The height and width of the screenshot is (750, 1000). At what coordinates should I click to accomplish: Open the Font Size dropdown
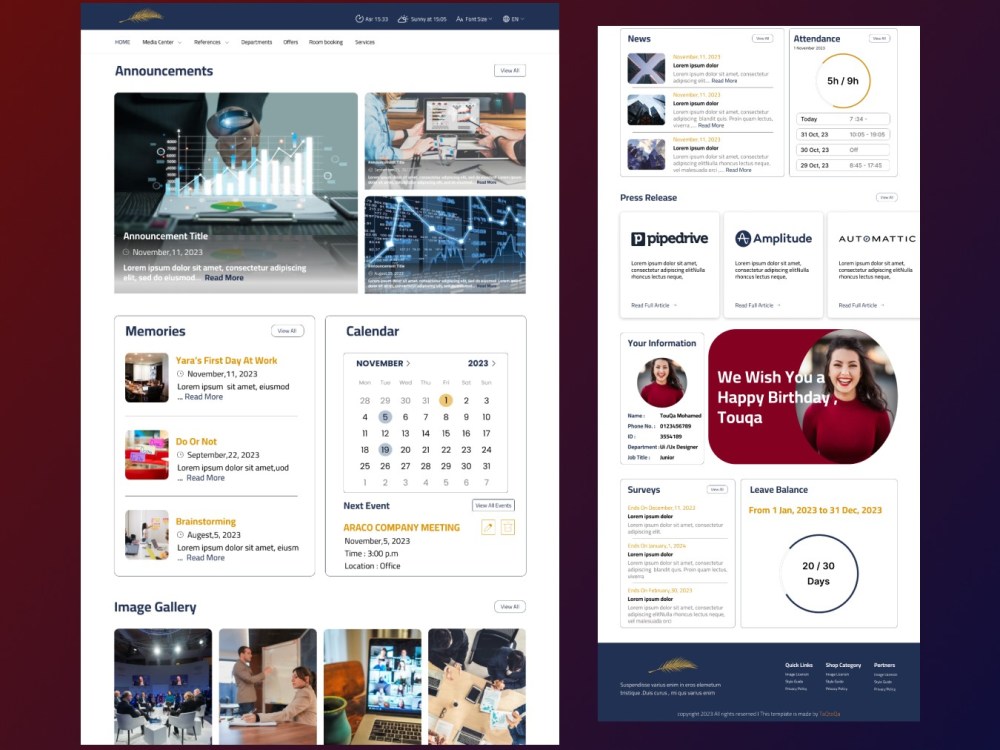(x=474, y=19)
